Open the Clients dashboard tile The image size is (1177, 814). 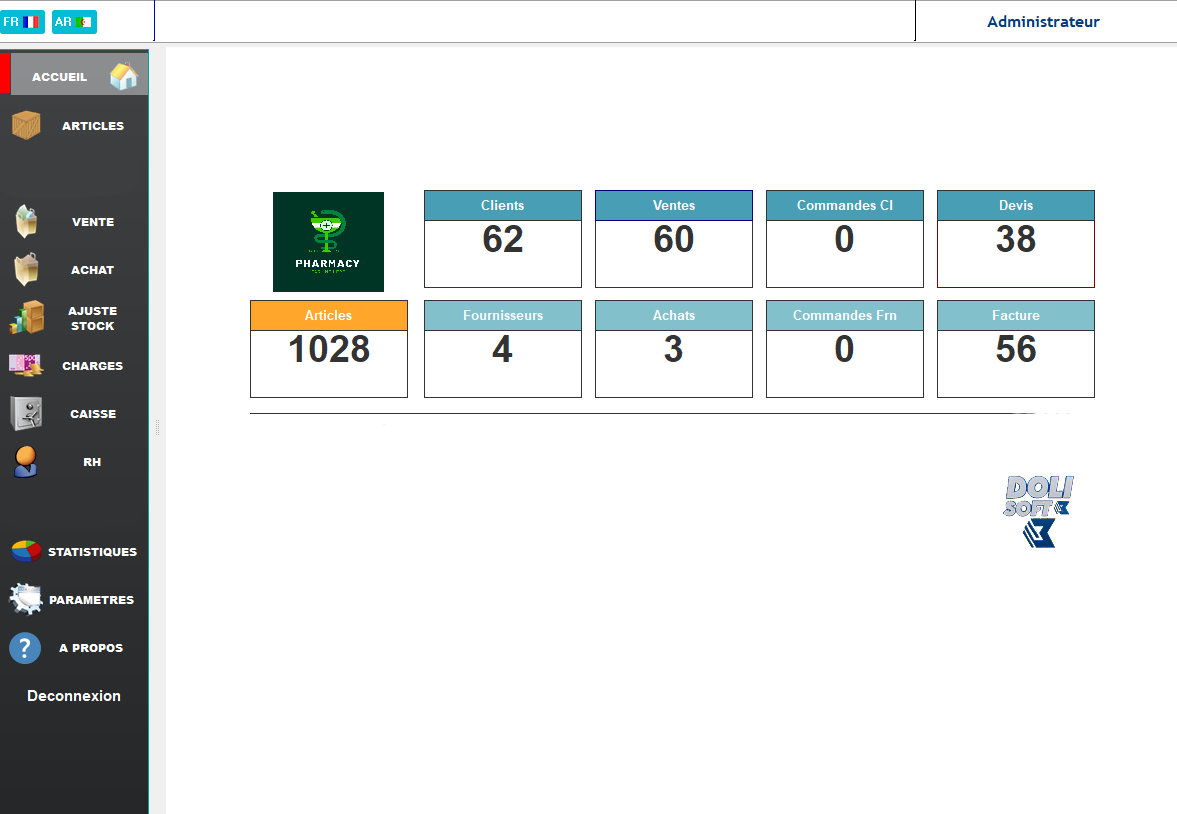click(502, 239)
